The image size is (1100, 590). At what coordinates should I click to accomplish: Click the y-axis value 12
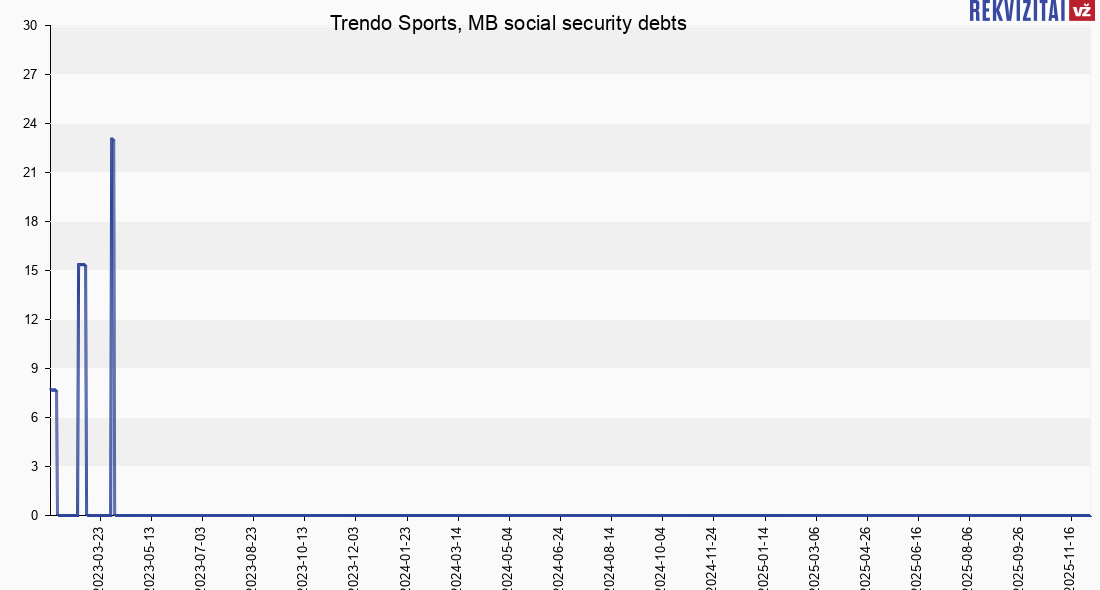30,320
